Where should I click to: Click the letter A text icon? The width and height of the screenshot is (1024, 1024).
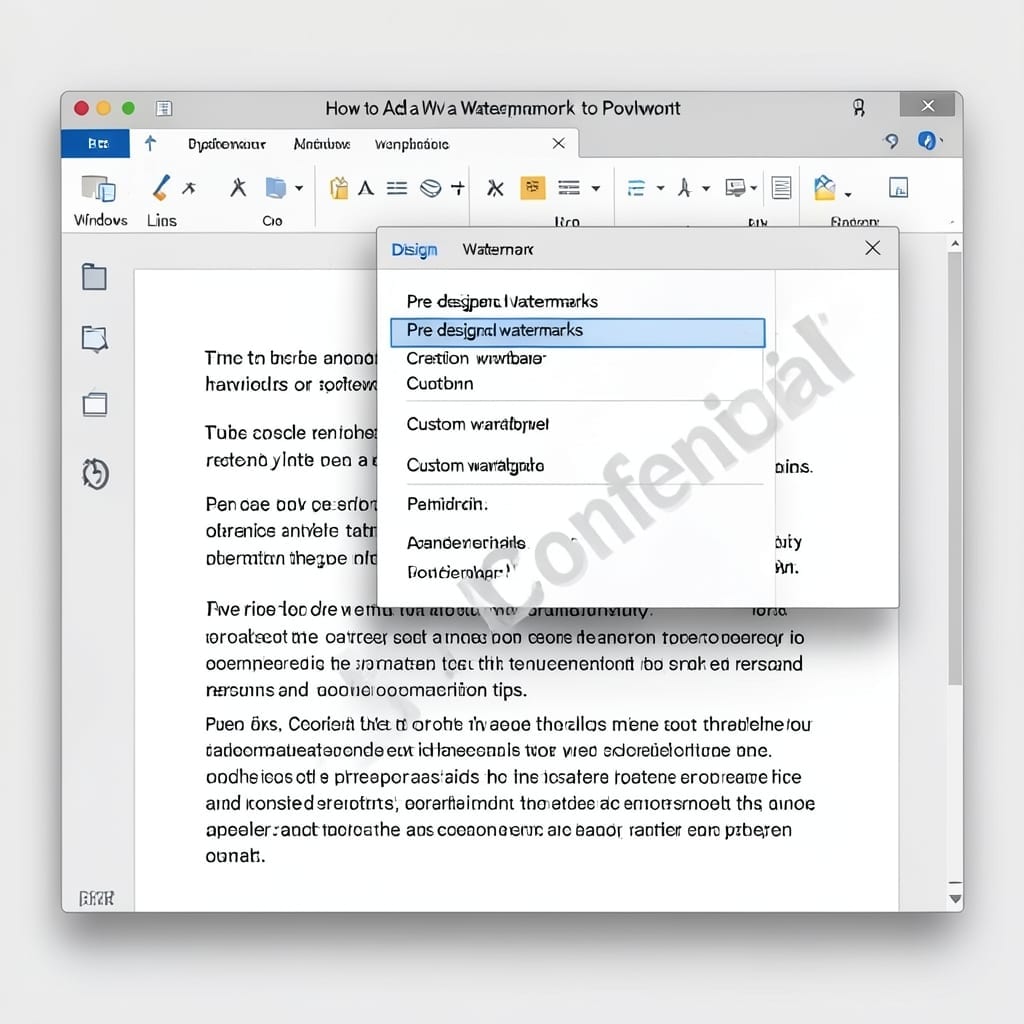point(366,188)
